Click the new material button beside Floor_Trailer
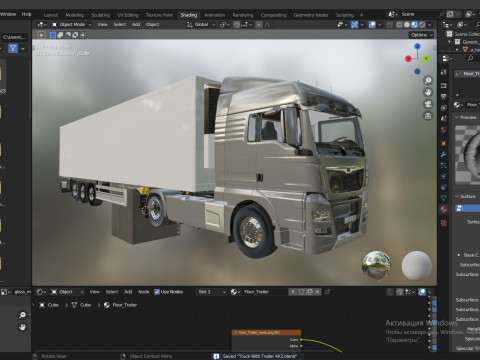 pos(310,292)
